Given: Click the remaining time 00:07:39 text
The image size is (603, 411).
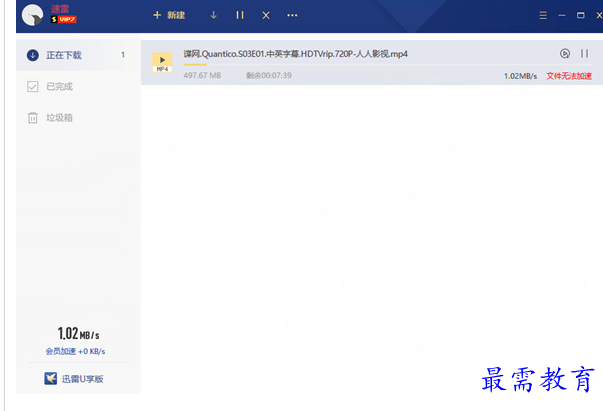Looking at the screenshot, I should click(269, 75).
